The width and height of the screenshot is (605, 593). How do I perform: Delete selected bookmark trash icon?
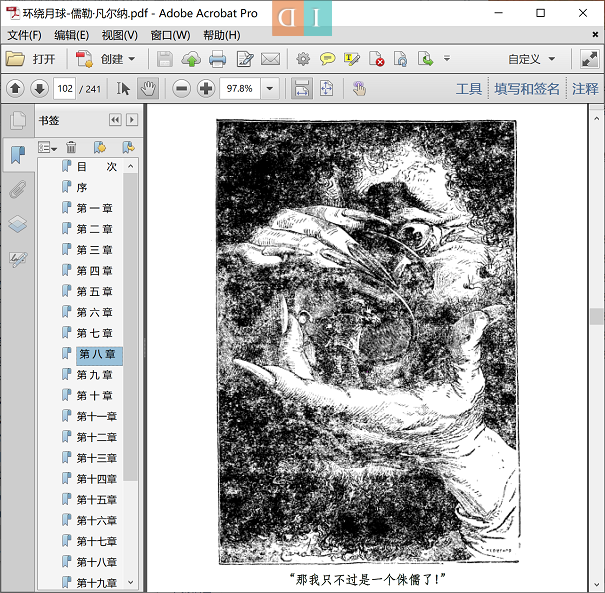pyautogui.click(x=71, y=147)
